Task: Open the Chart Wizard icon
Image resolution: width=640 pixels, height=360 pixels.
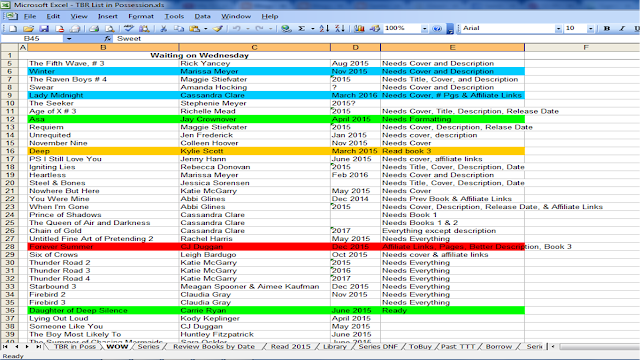Action: pos(359,29)
